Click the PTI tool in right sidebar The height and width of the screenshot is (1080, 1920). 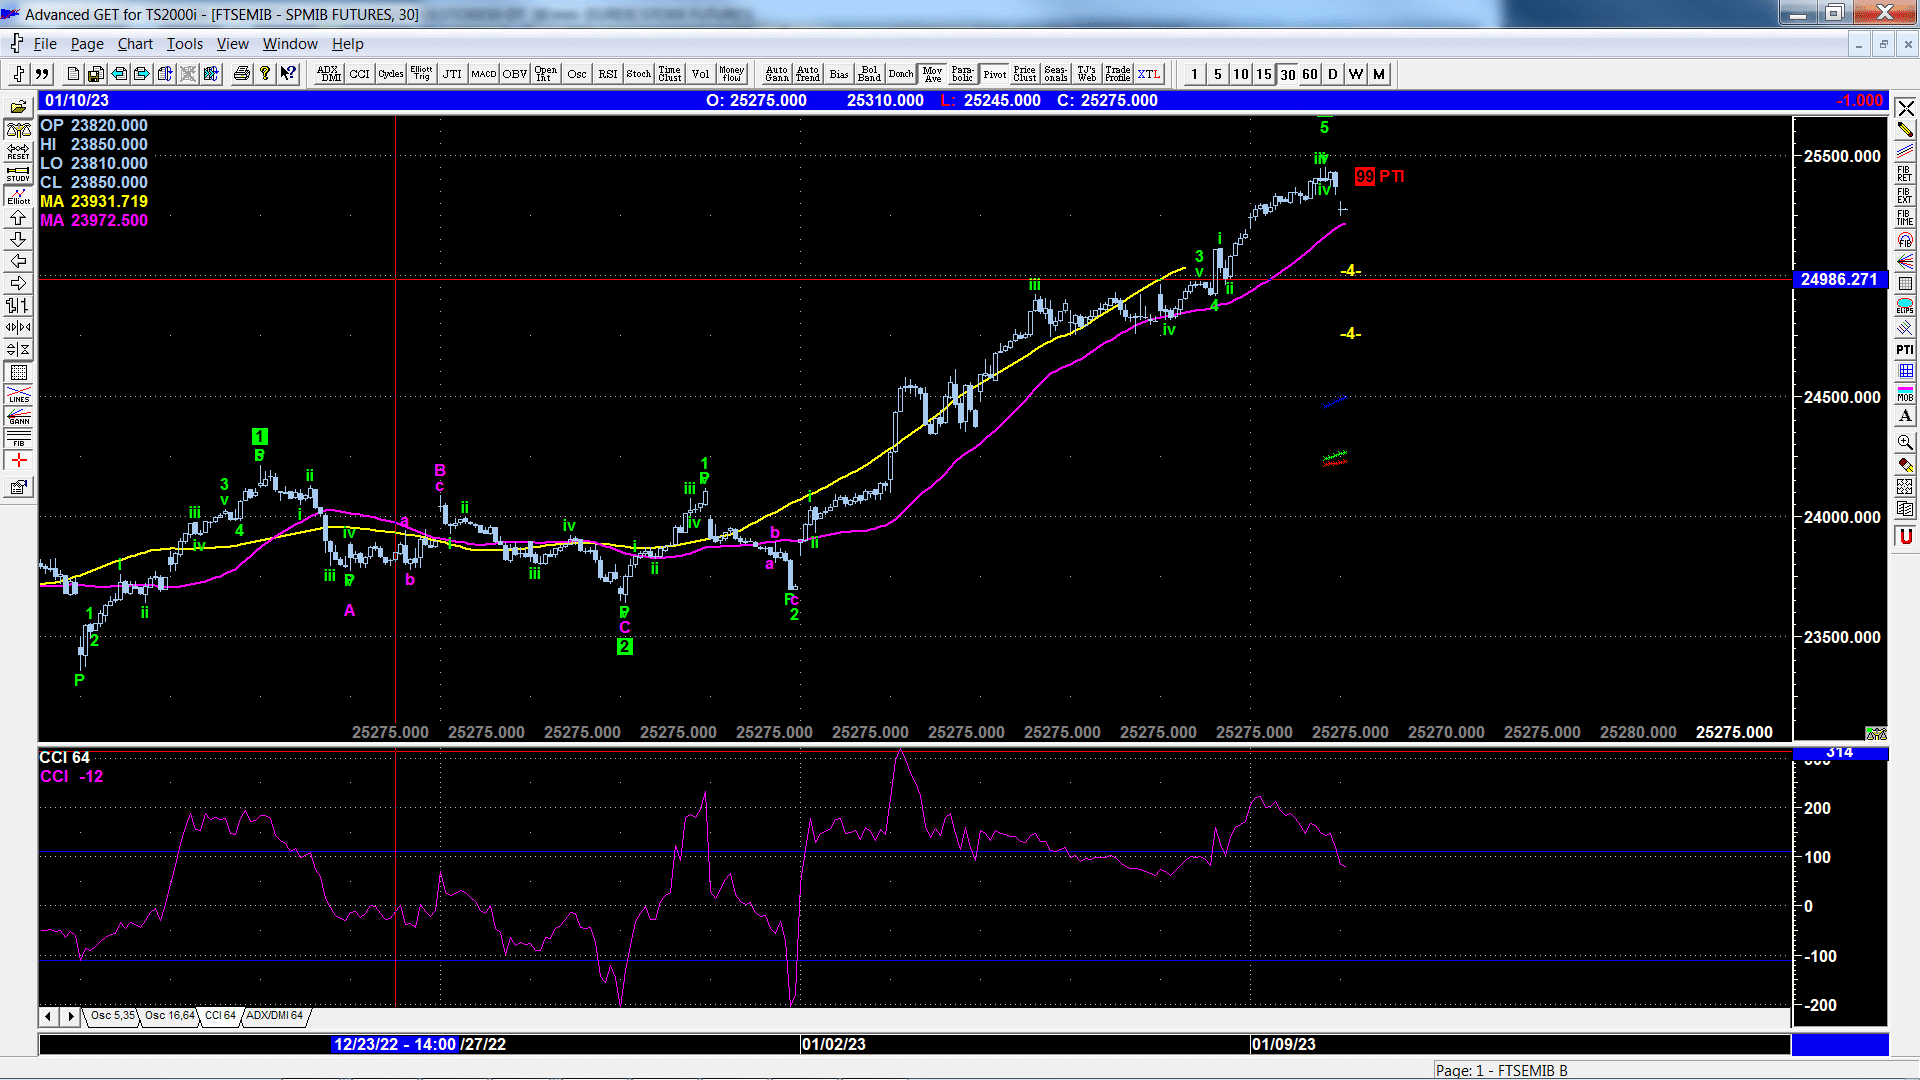click(x=1905, y=349)
